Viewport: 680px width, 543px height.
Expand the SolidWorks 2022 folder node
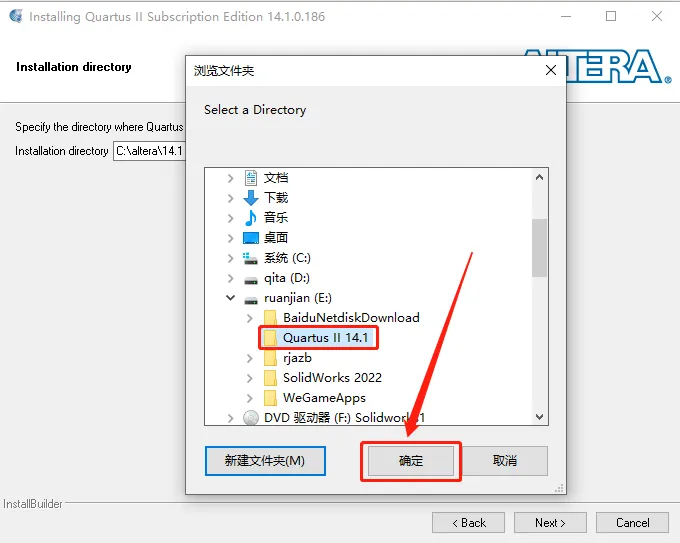click(250, 378)
